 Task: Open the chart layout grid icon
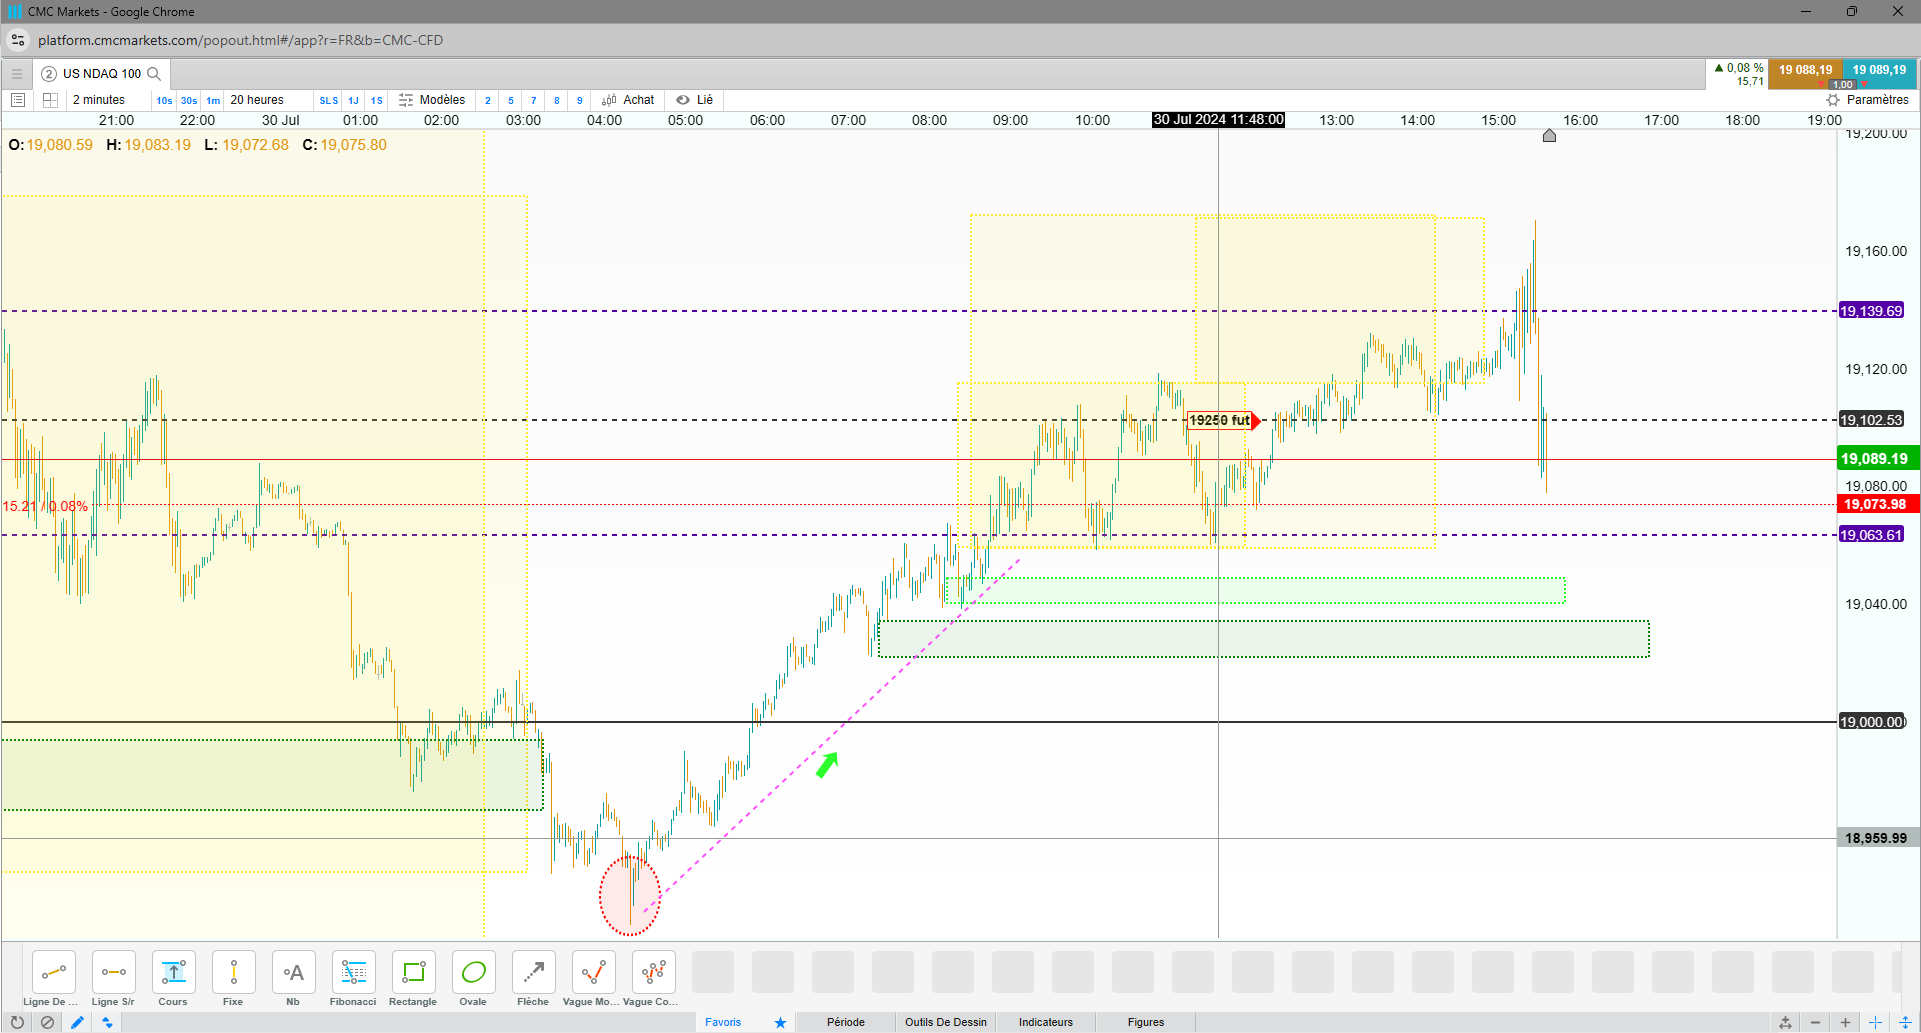click(x=50, y=100)
